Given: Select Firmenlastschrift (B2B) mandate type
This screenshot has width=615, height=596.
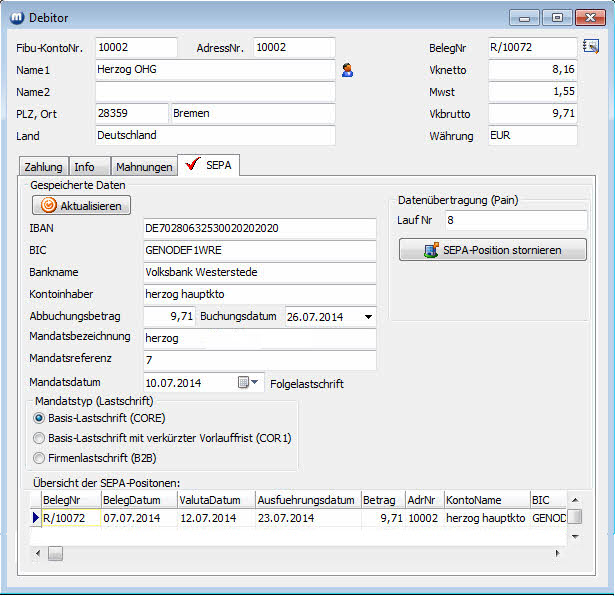Looking at the screenshot, I should coord(39,458).
